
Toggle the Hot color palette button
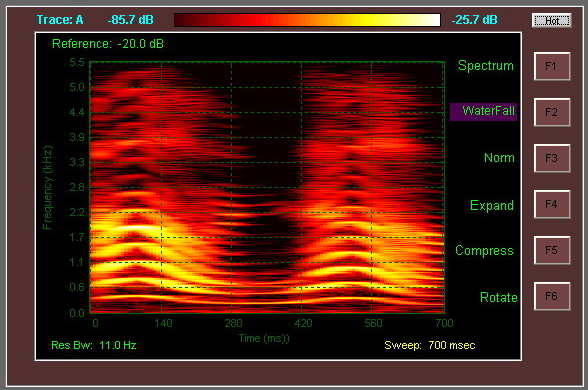pyautogui.click(x=552, y=20)
